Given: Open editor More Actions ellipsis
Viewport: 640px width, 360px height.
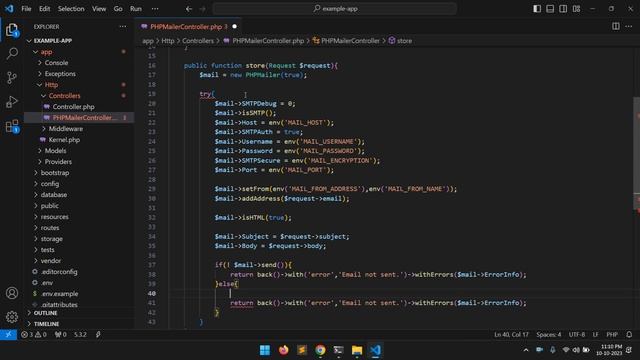Looking at the screenshot, I should [629, 26].
